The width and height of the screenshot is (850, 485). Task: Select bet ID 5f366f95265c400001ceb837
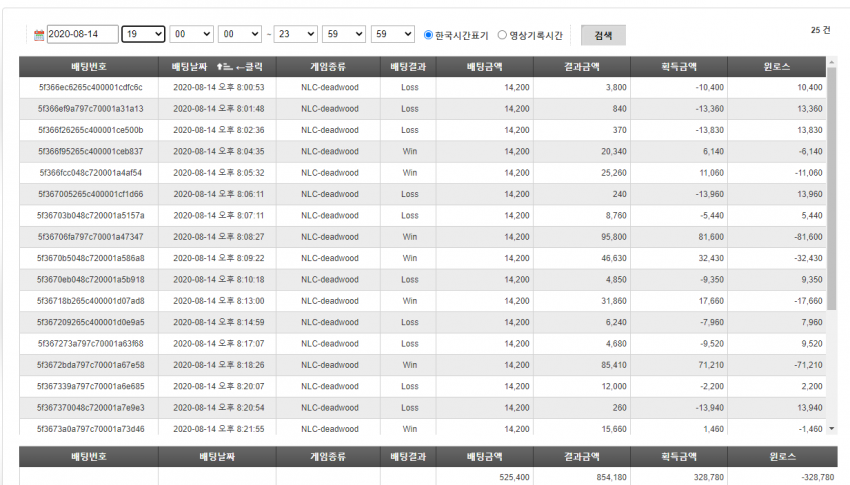click(91, 151)
